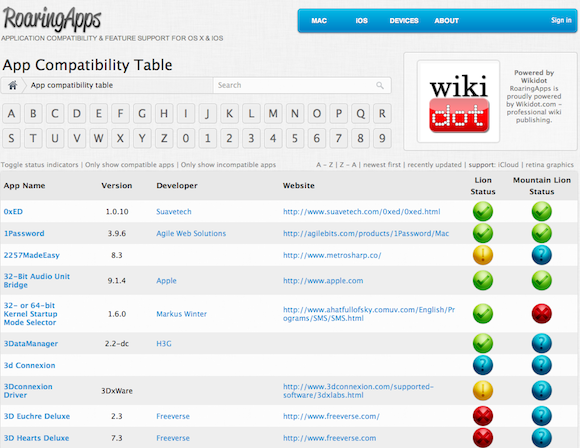Click the yellow warning icon for 2257MadeEasy

[x=483, y=255]
